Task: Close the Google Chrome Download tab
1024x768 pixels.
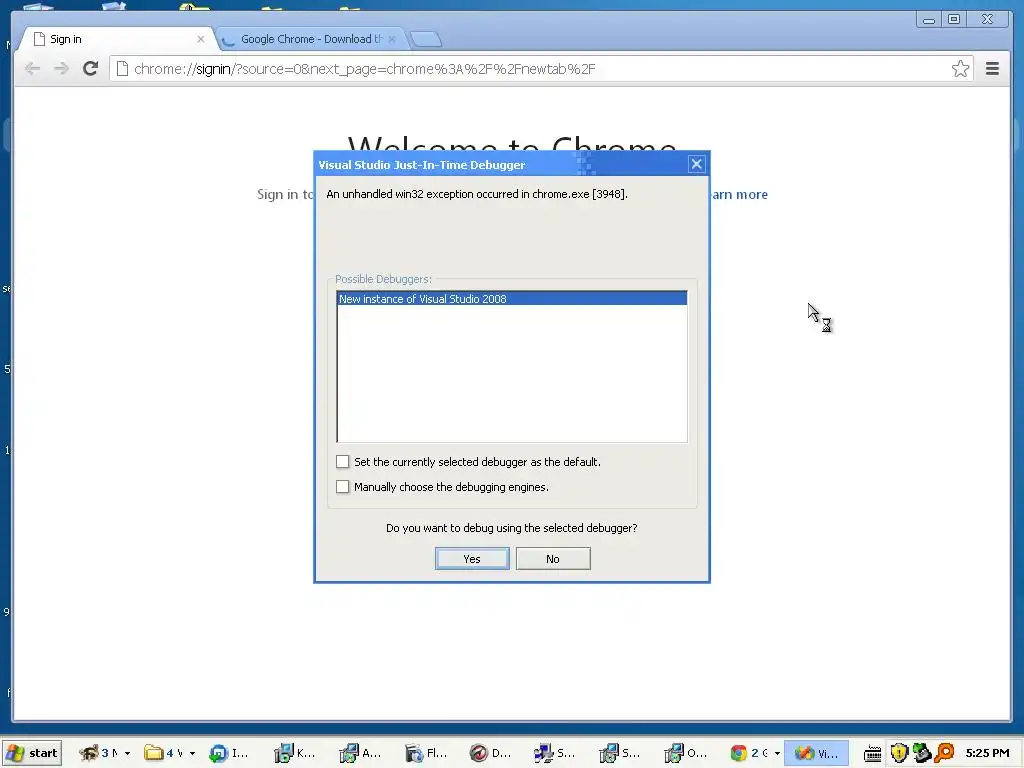Action: pos(392,39)
